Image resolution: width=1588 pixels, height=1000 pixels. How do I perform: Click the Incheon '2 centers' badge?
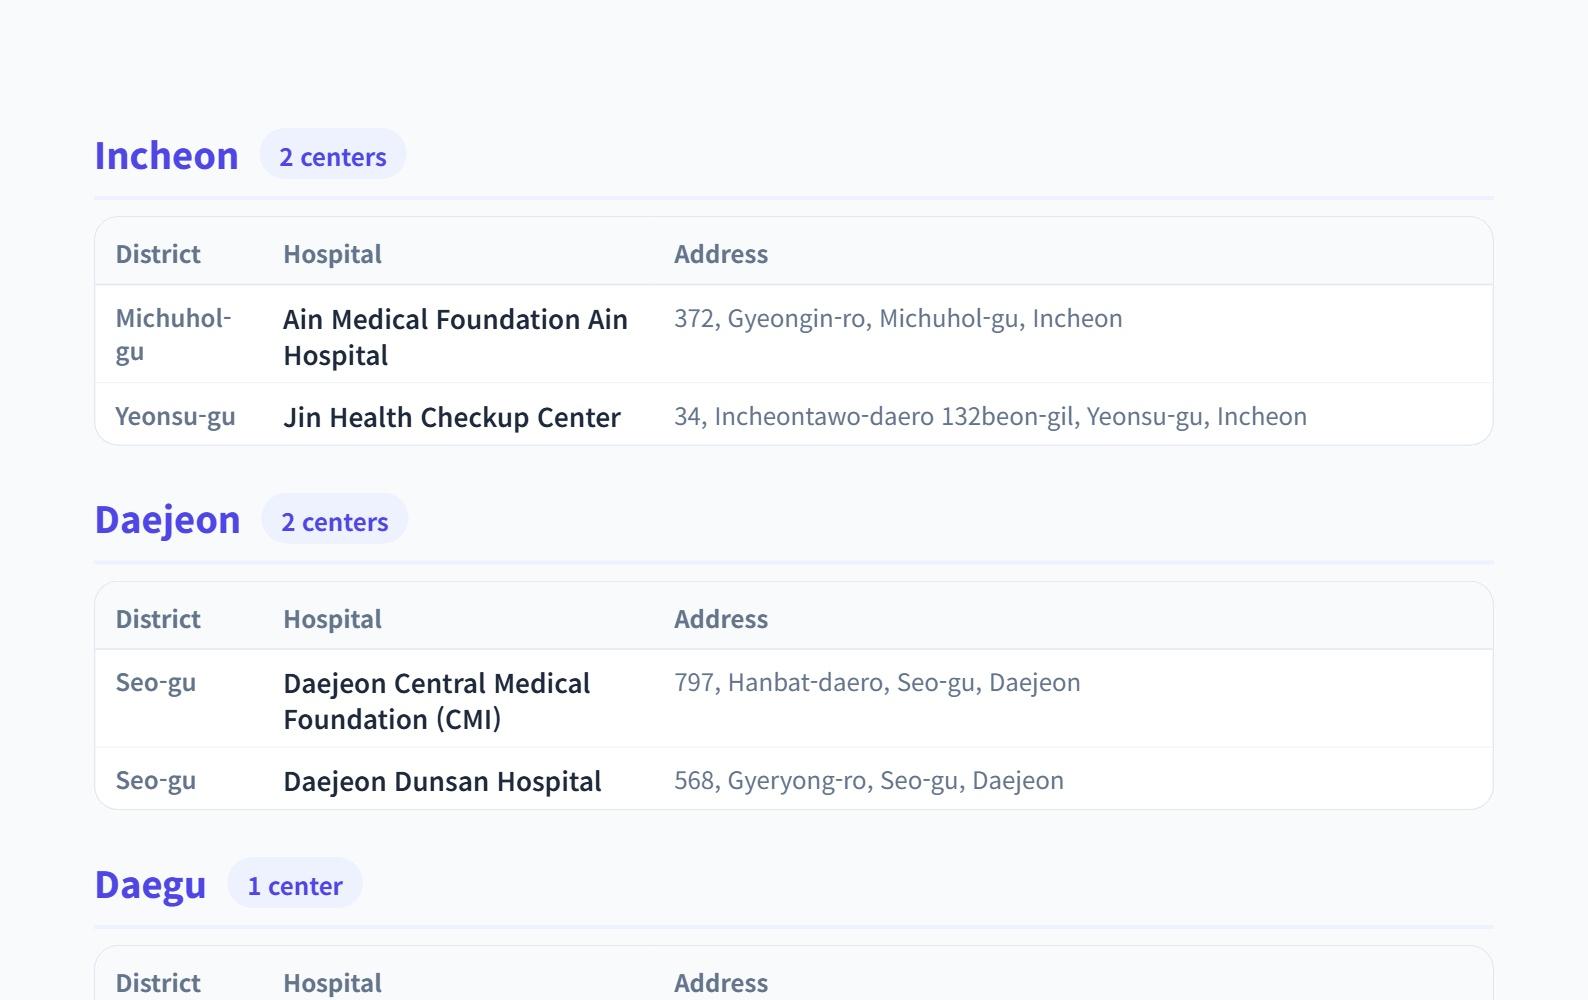[332, 157]
